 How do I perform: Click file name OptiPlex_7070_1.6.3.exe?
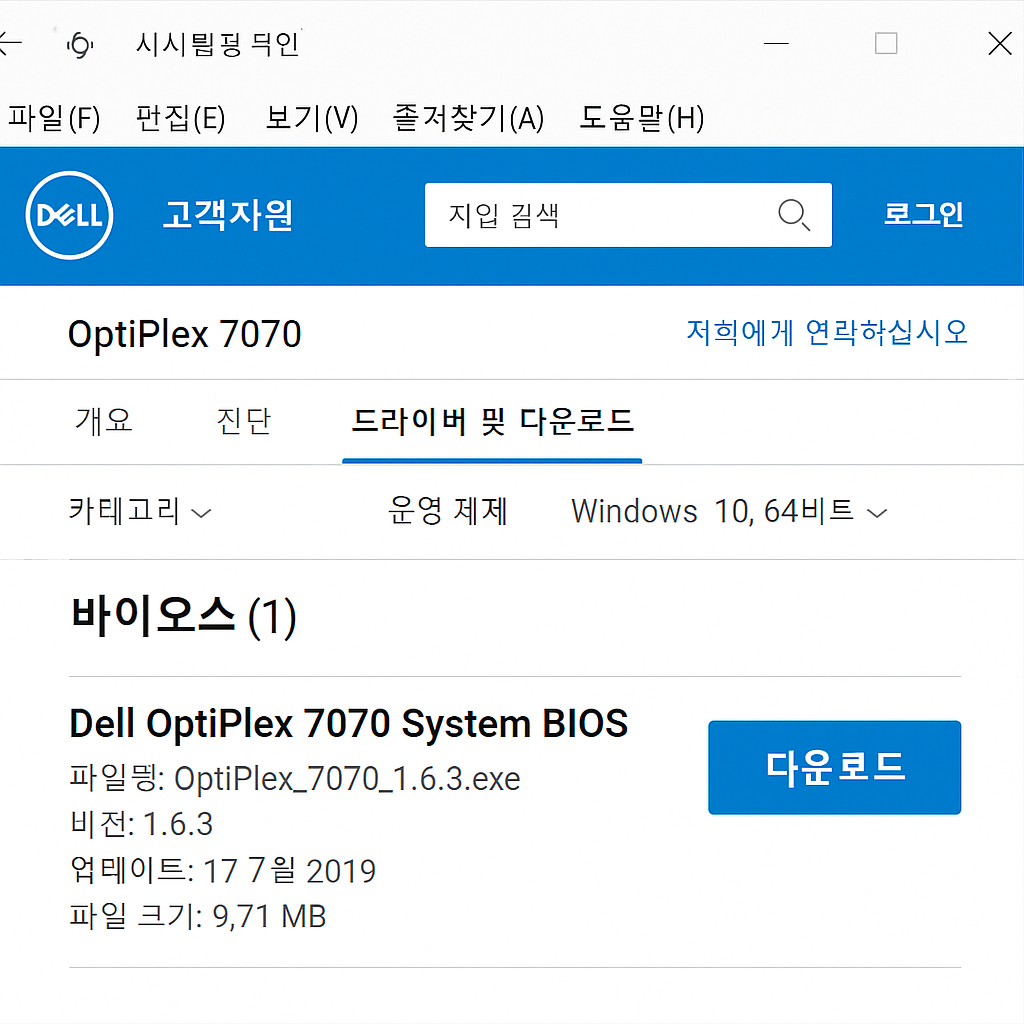(x=347, y=778)
